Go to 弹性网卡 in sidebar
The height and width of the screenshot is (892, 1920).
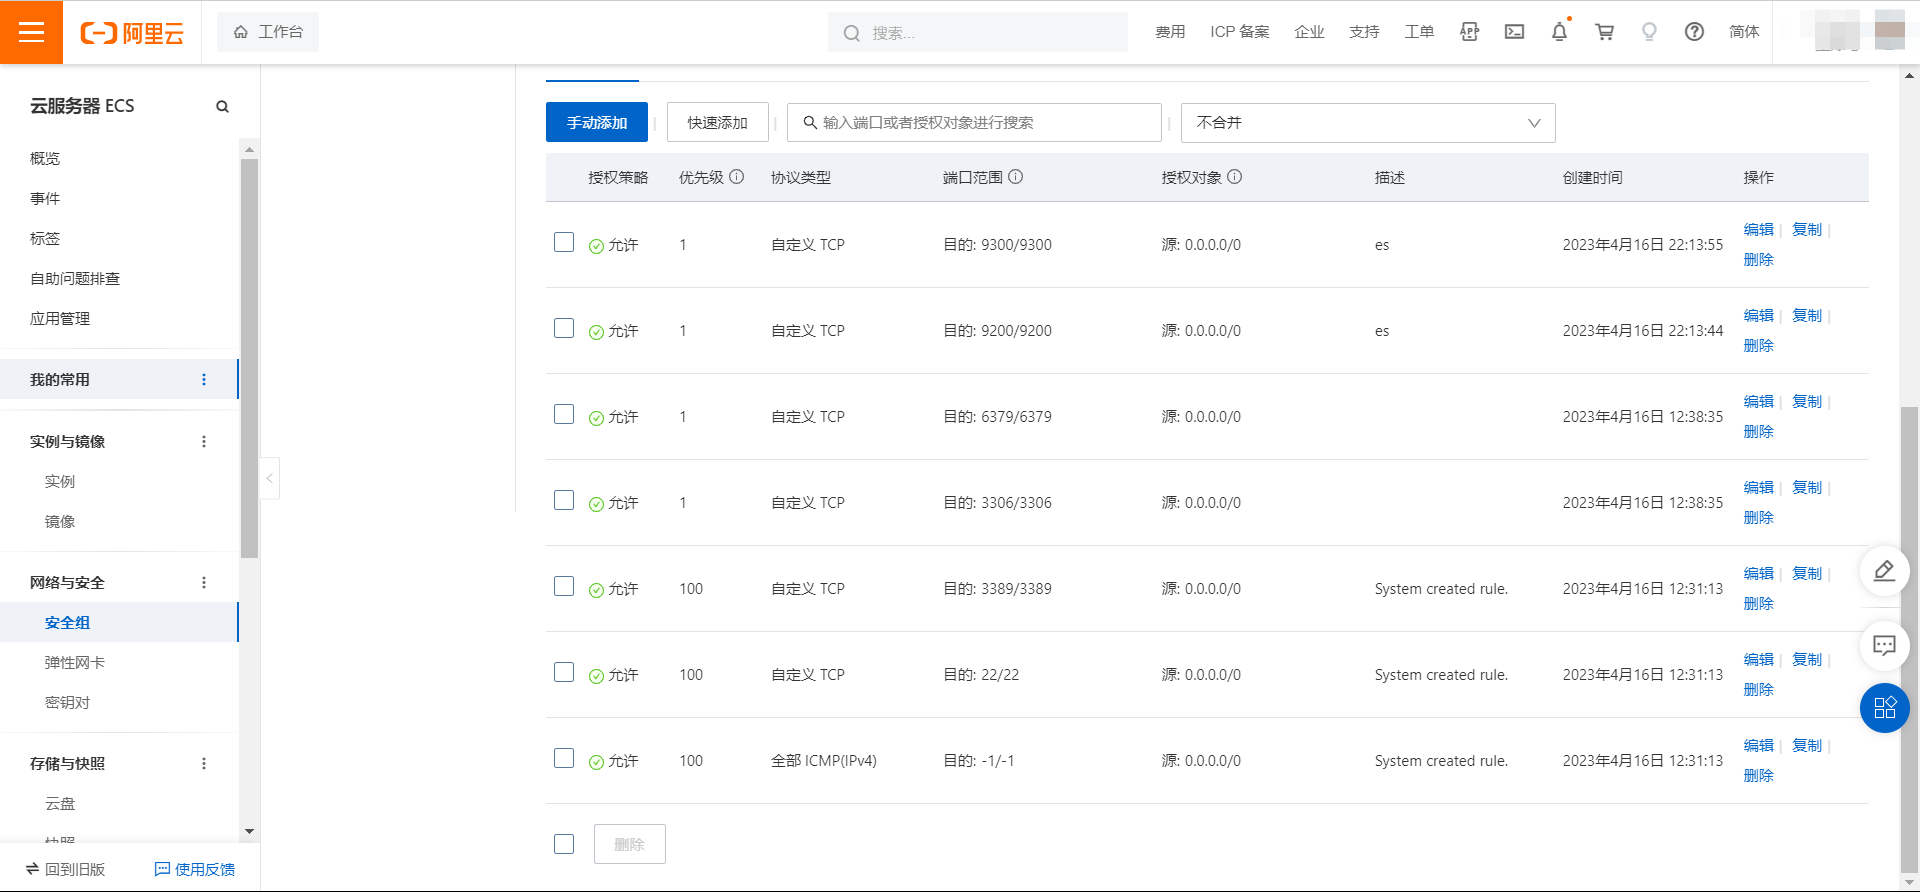tap(75, 663)
